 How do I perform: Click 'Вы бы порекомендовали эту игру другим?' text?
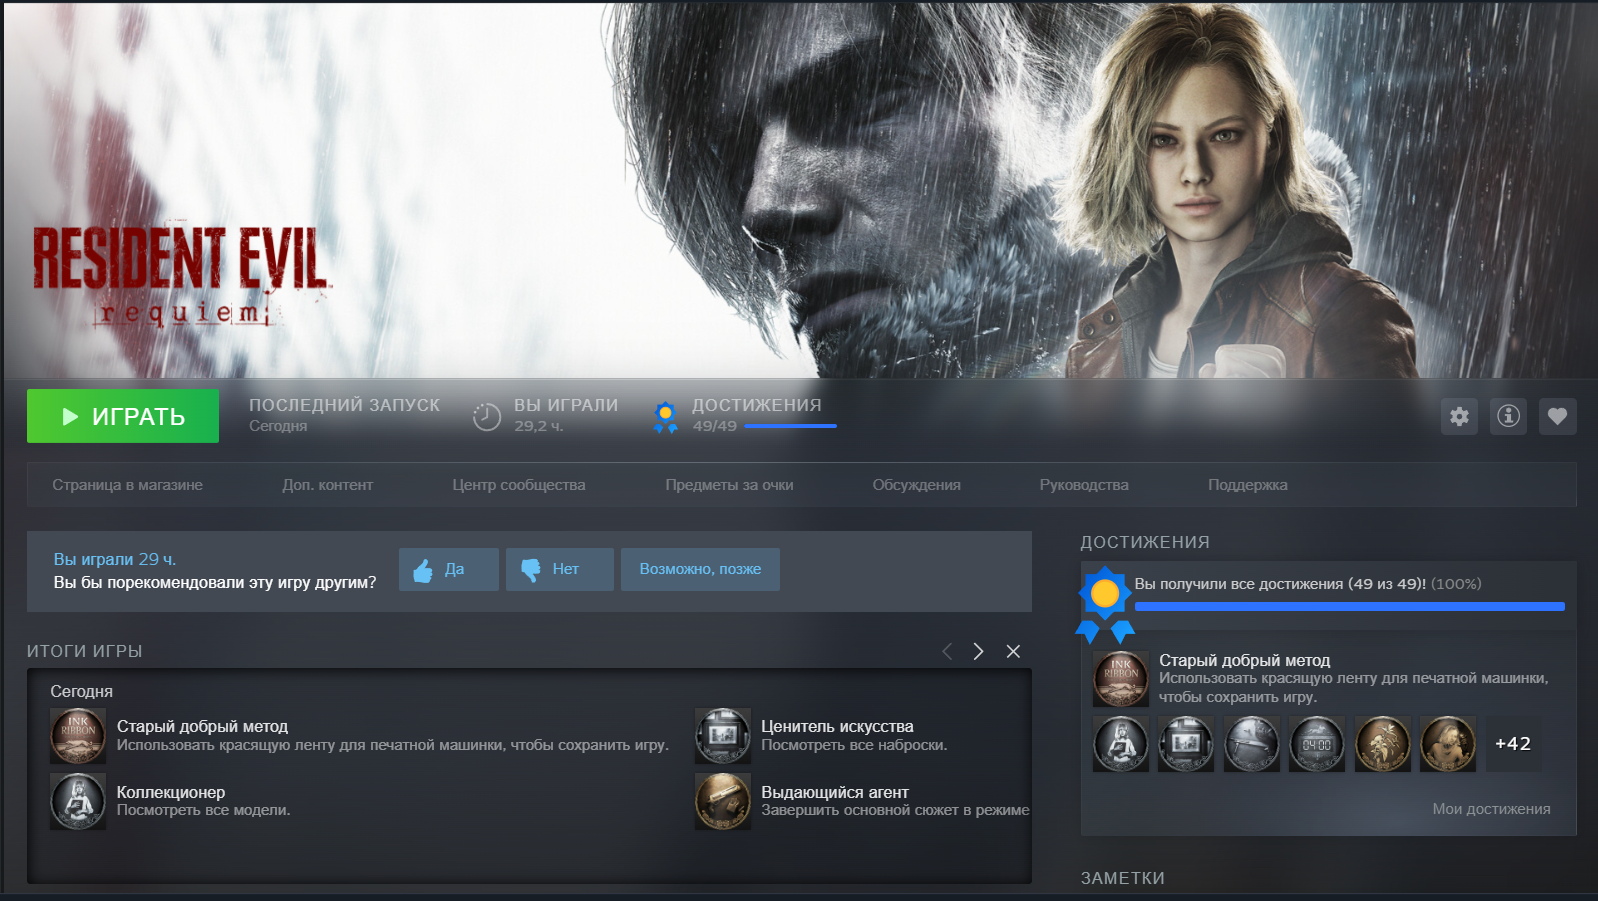click(x=215, y=582)
